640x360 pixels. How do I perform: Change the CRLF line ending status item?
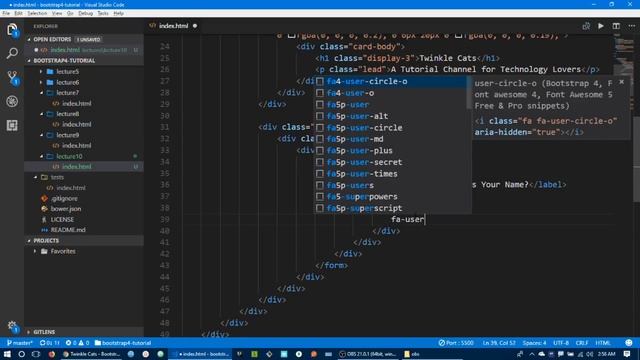tap(582, 343)
